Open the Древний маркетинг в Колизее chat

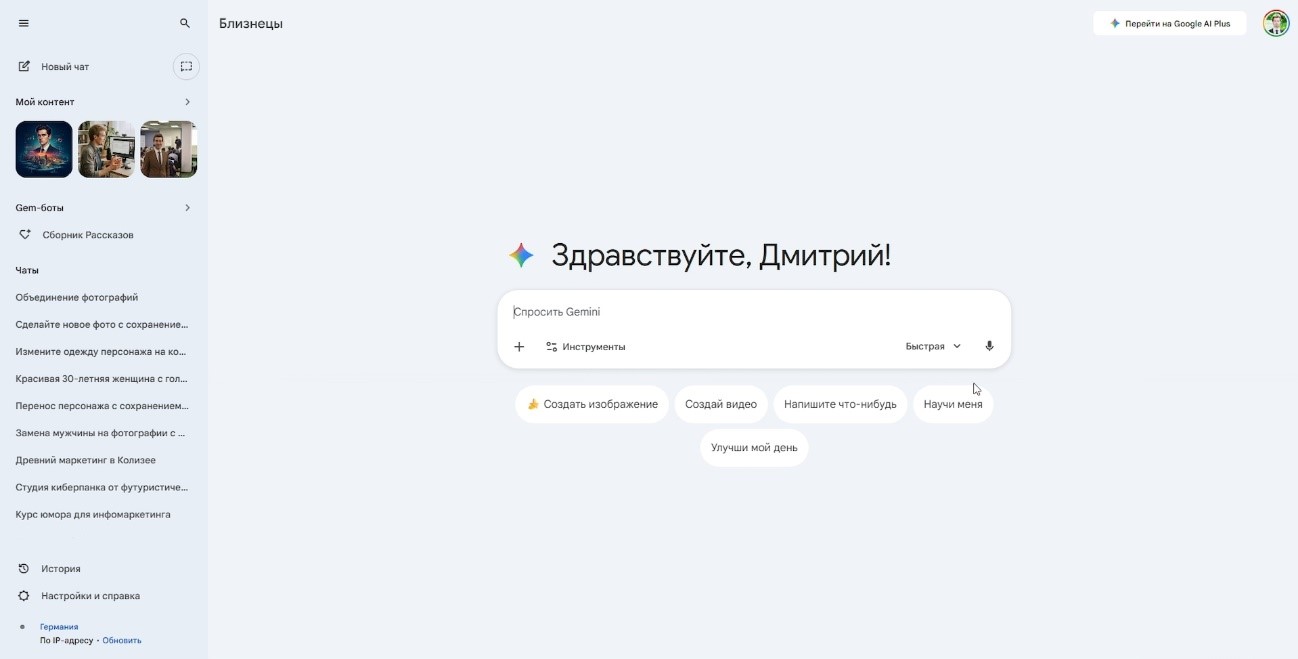point(86,460)
